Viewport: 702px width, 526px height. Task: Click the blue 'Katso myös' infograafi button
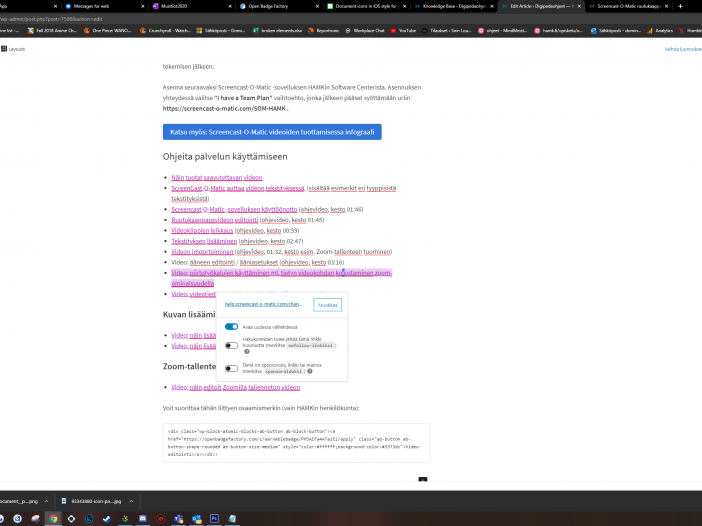click(272, 132)
